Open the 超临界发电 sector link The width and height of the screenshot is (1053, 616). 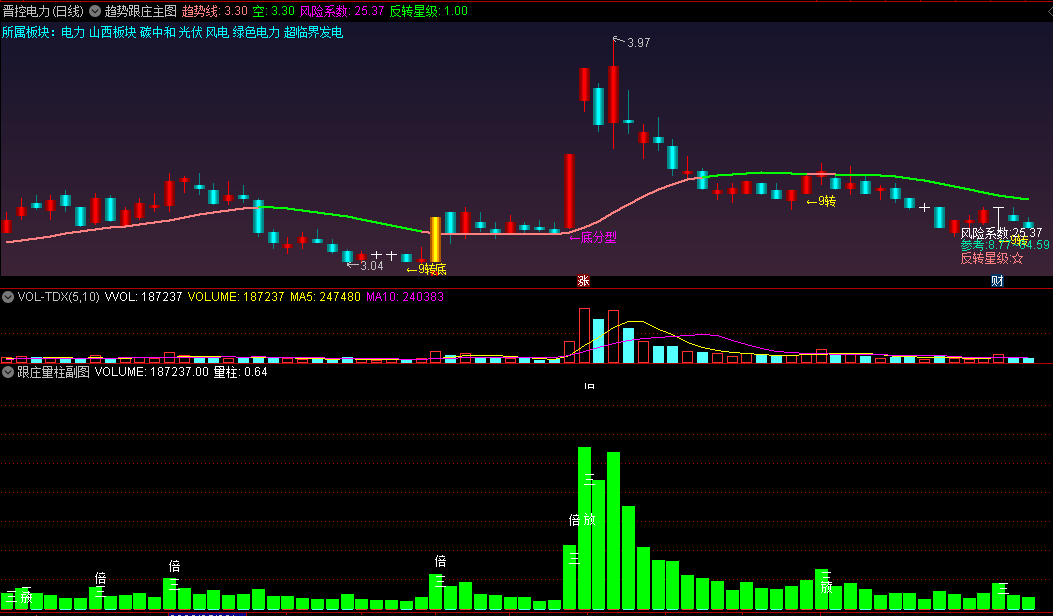coord(313,32)
